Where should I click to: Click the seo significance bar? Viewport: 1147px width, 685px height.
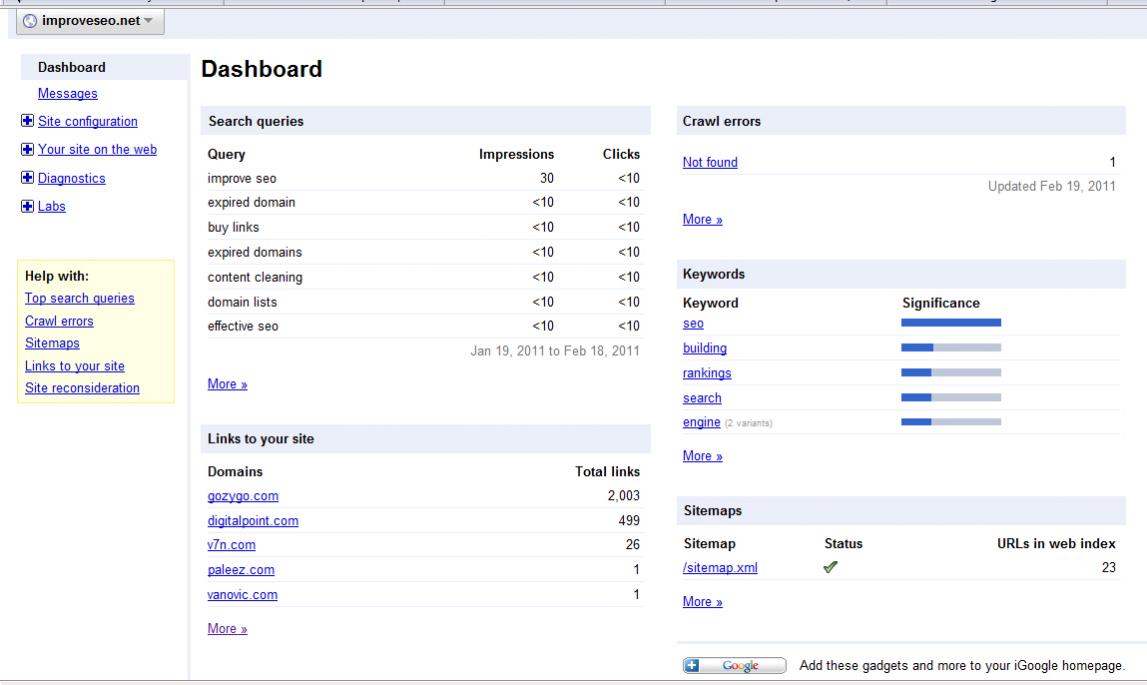pyautogui.click(x=950, y=323)
